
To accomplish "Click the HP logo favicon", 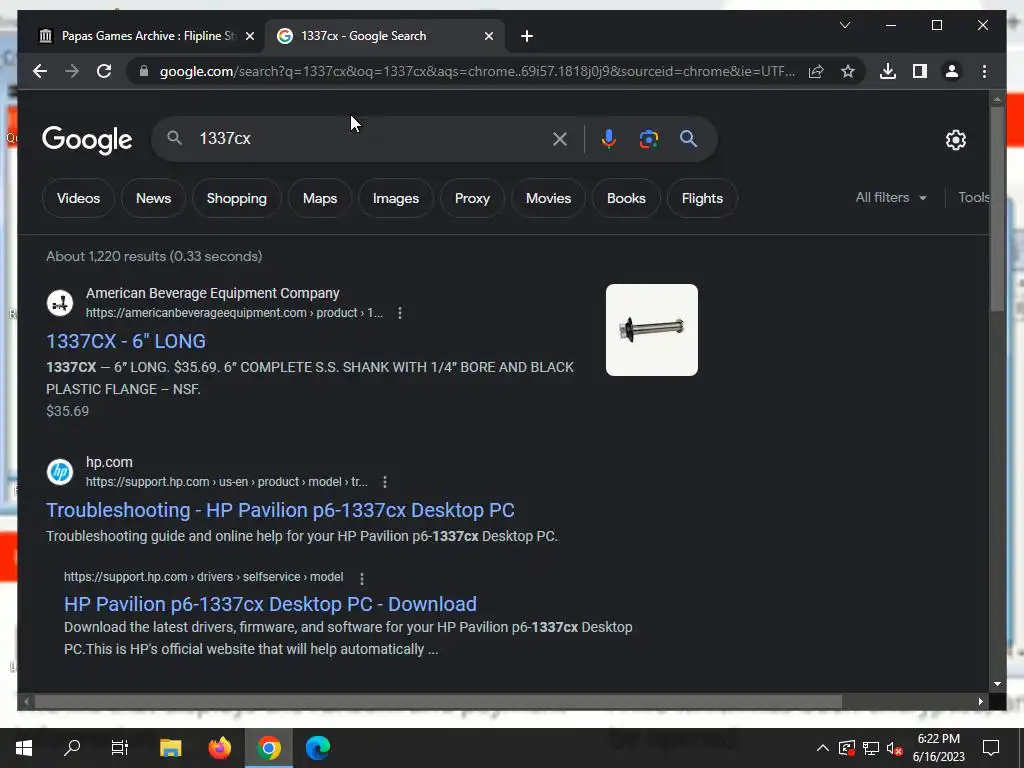I will (x=60, y=472).
